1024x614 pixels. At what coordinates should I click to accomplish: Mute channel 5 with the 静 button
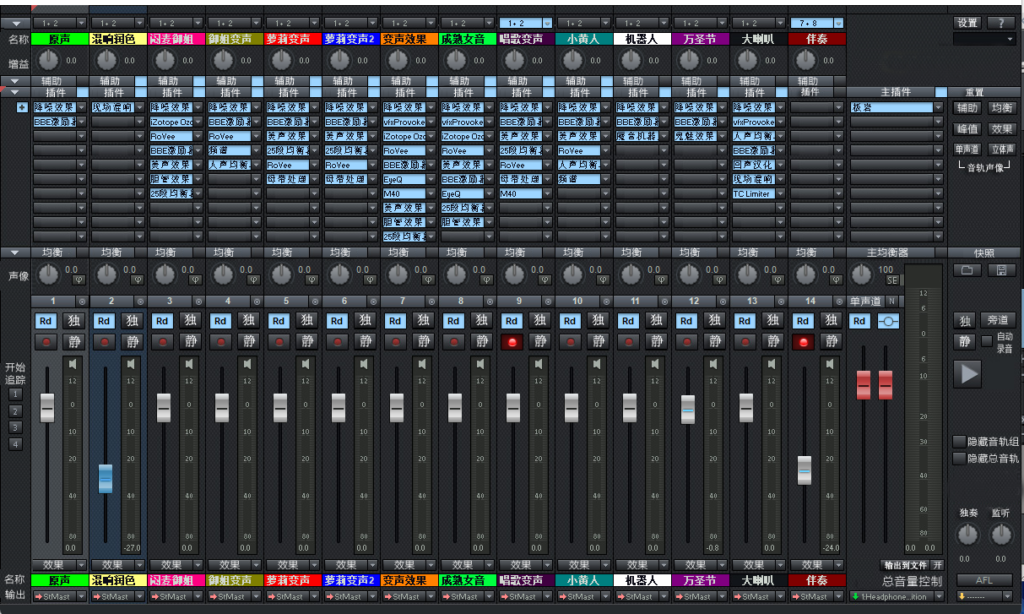(306, 342)
